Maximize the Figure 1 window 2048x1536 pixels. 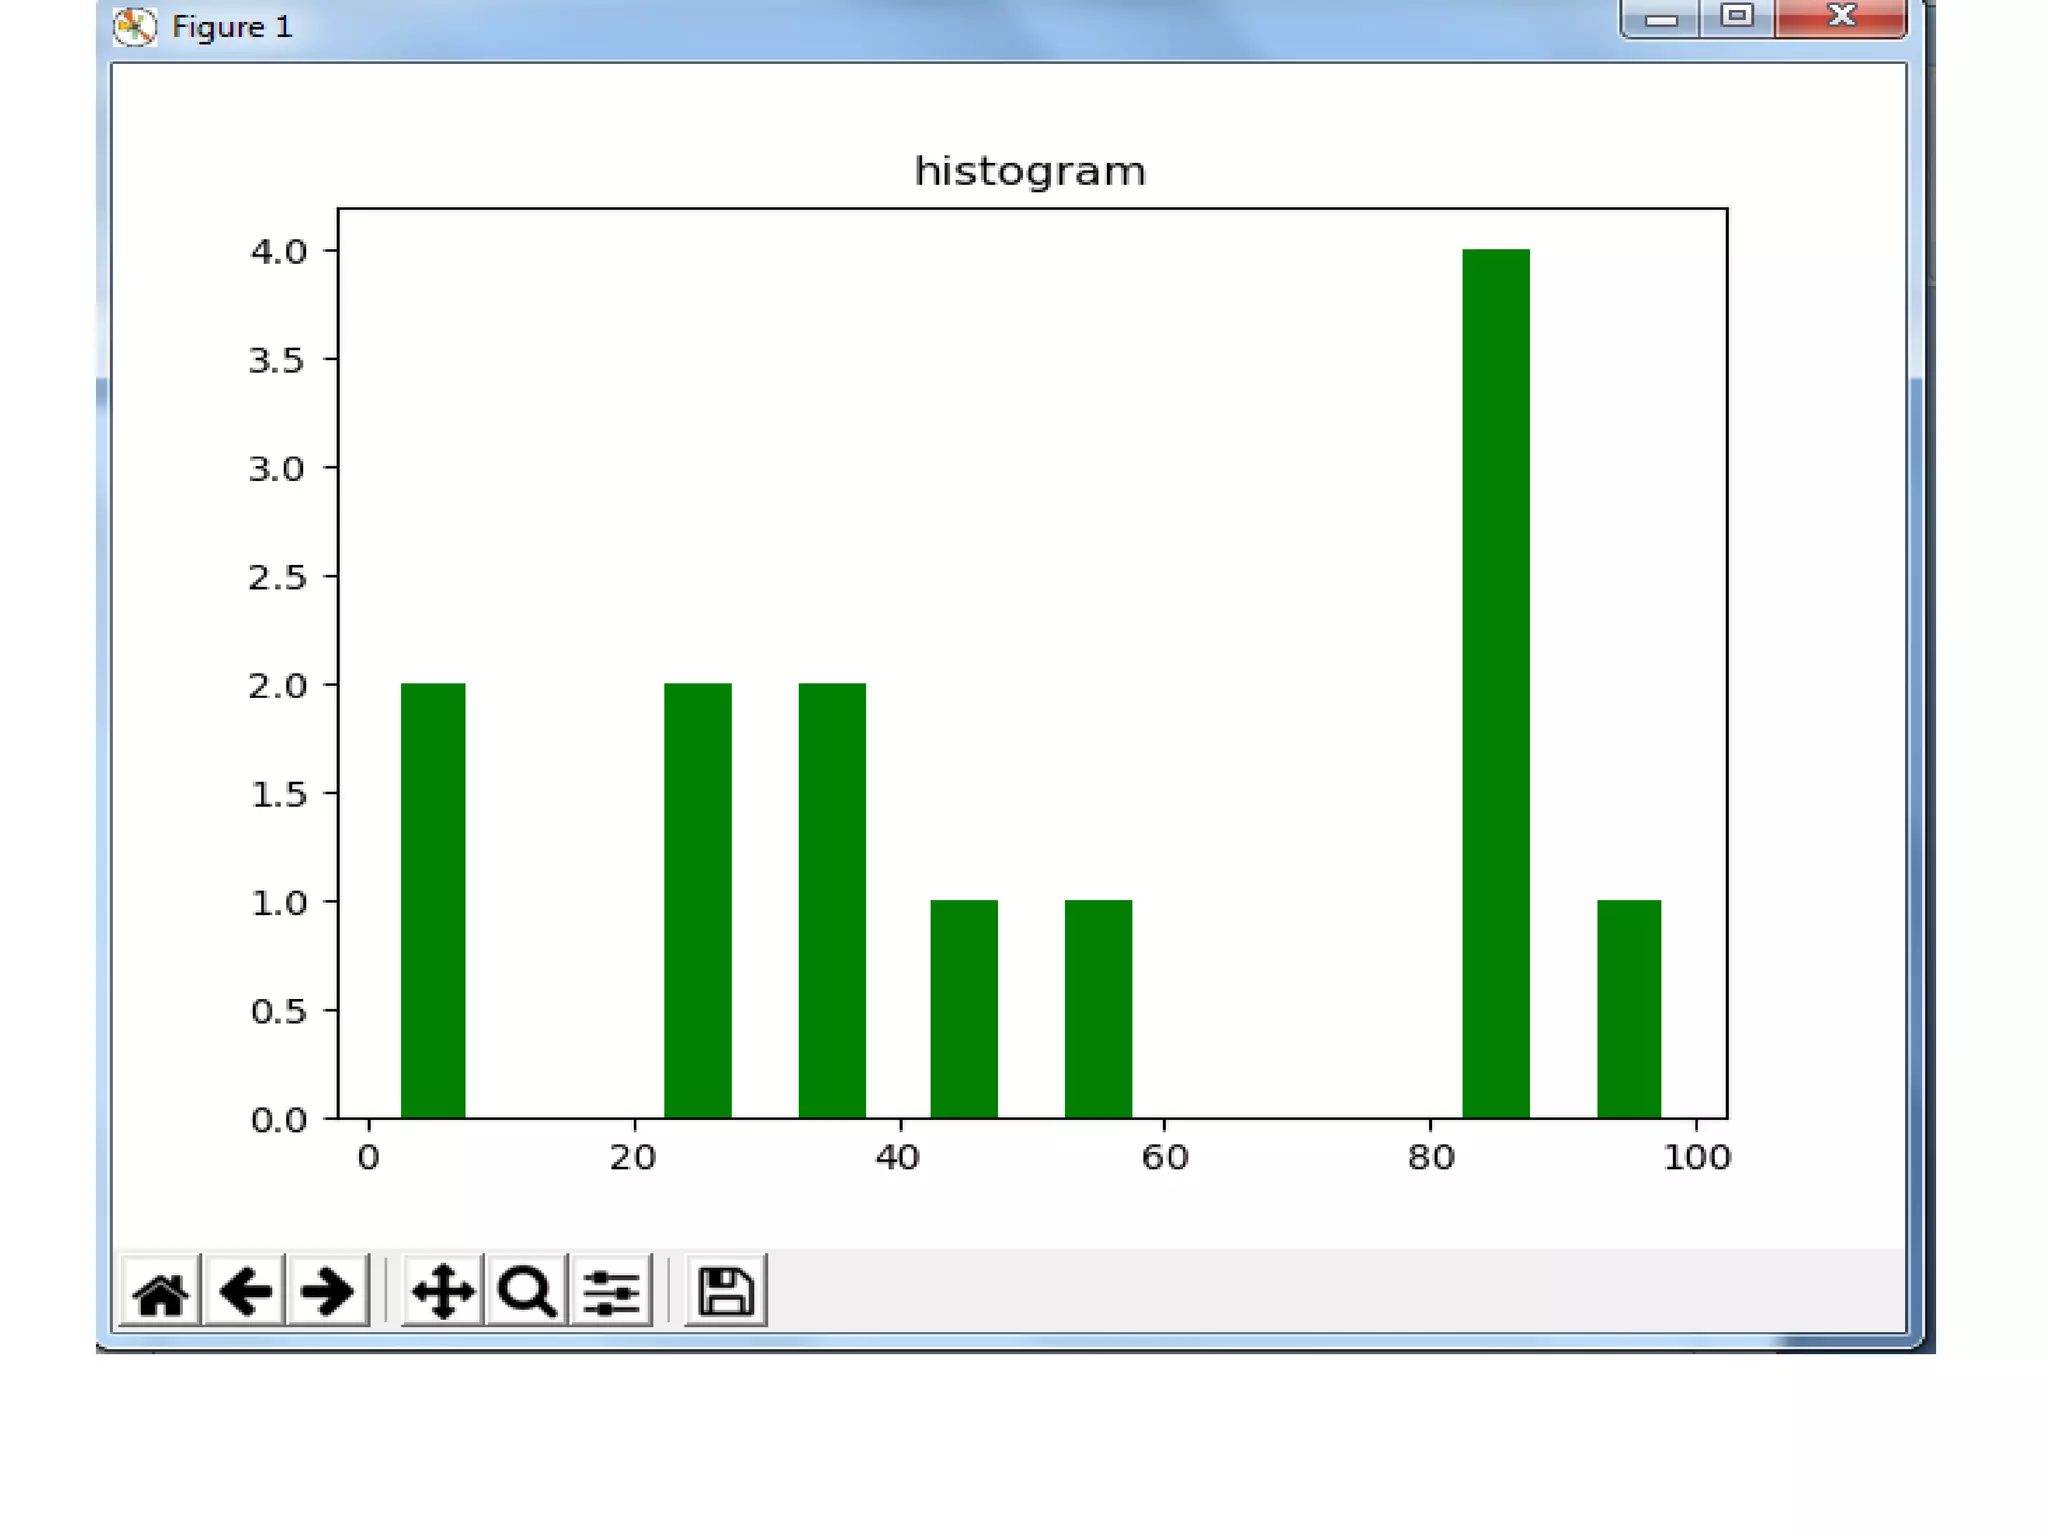pos(1737,16)
